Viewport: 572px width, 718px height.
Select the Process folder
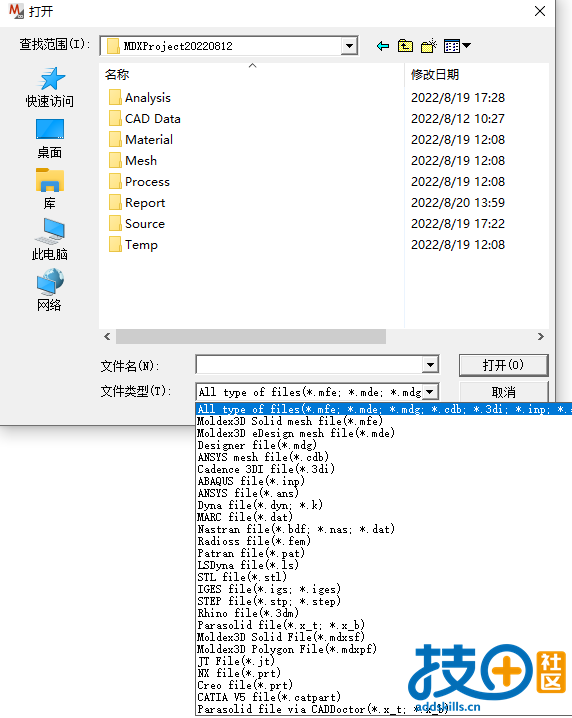139,182
